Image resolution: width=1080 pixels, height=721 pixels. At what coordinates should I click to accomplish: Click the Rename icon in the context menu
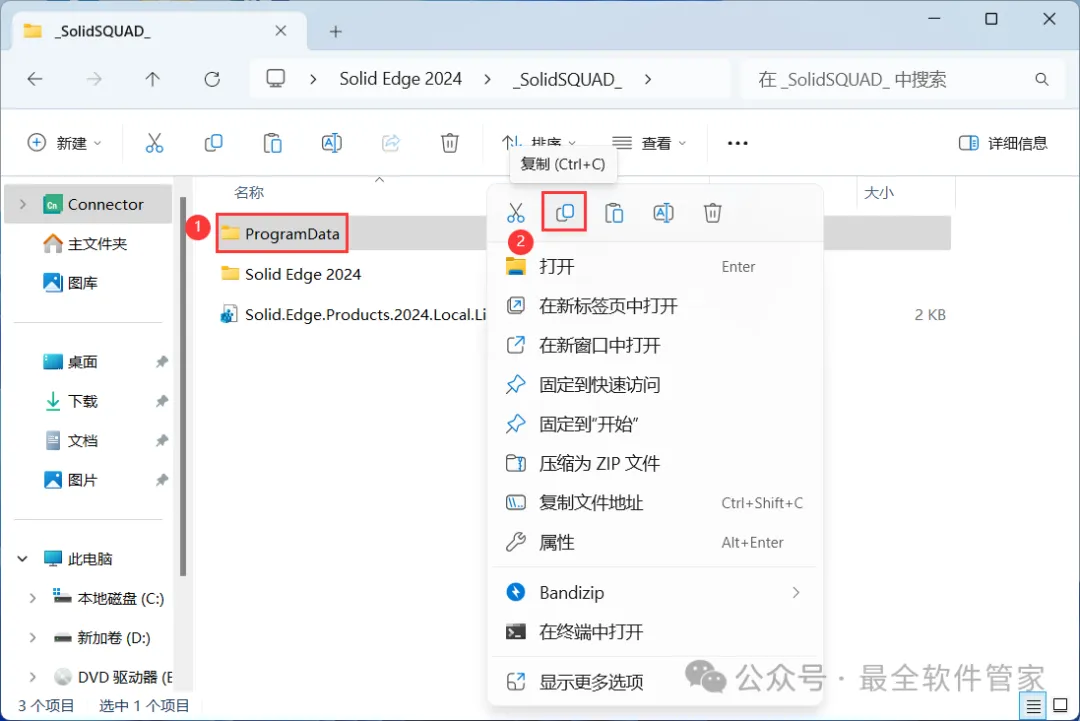(663, 213)
